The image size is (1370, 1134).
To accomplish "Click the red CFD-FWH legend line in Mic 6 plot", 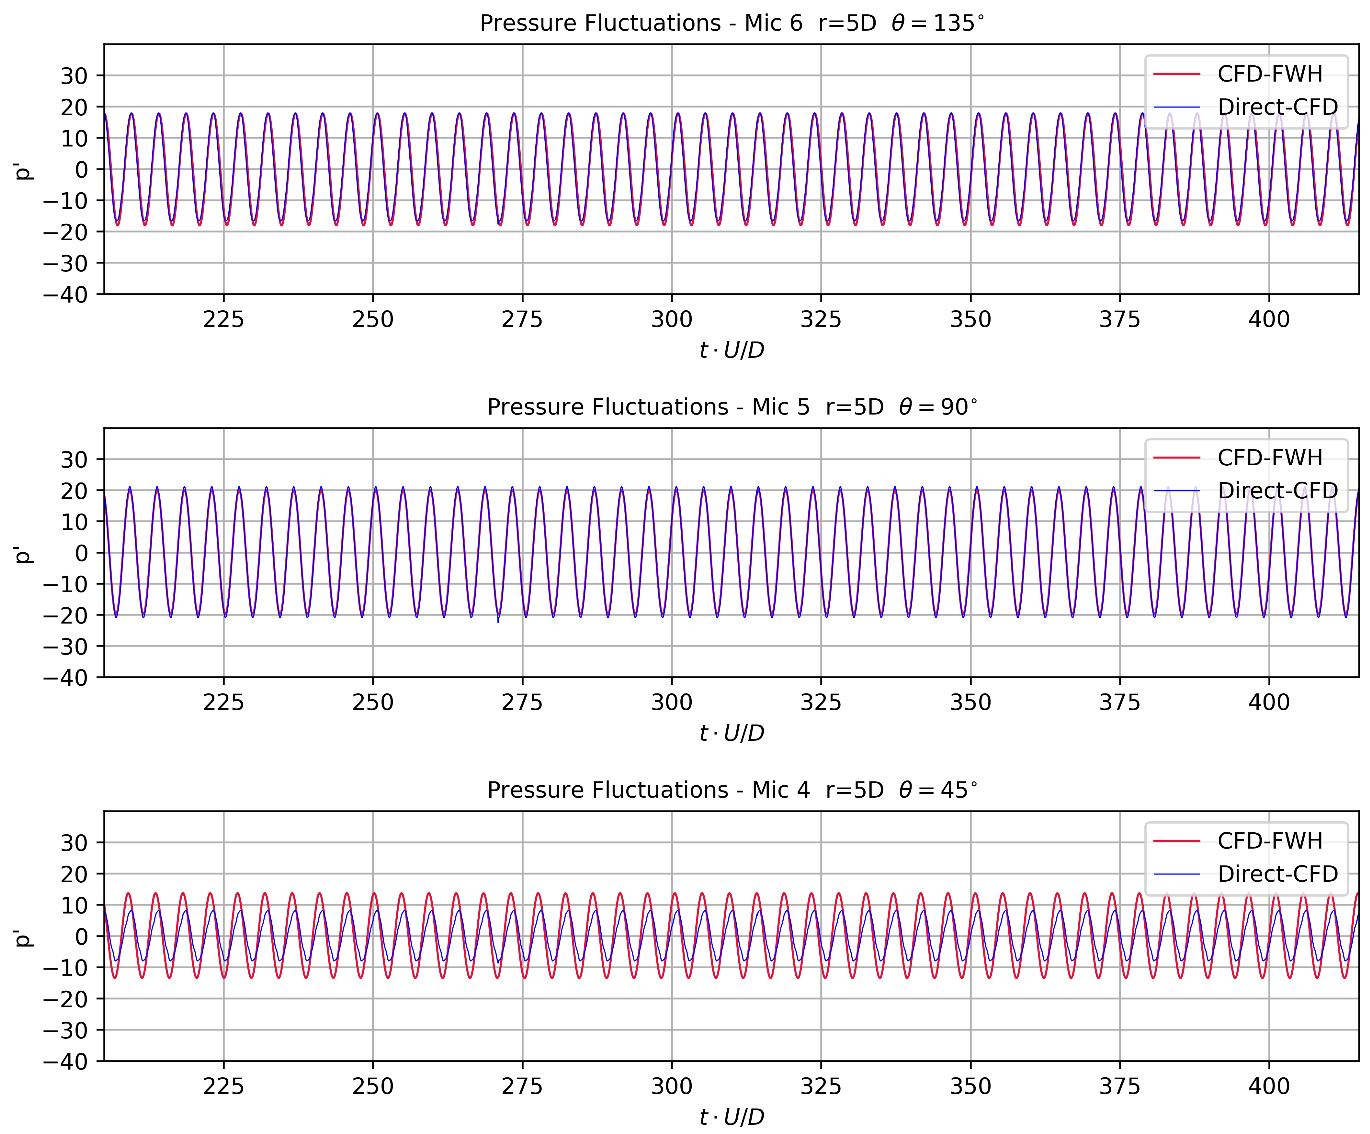I will 1176,74.
